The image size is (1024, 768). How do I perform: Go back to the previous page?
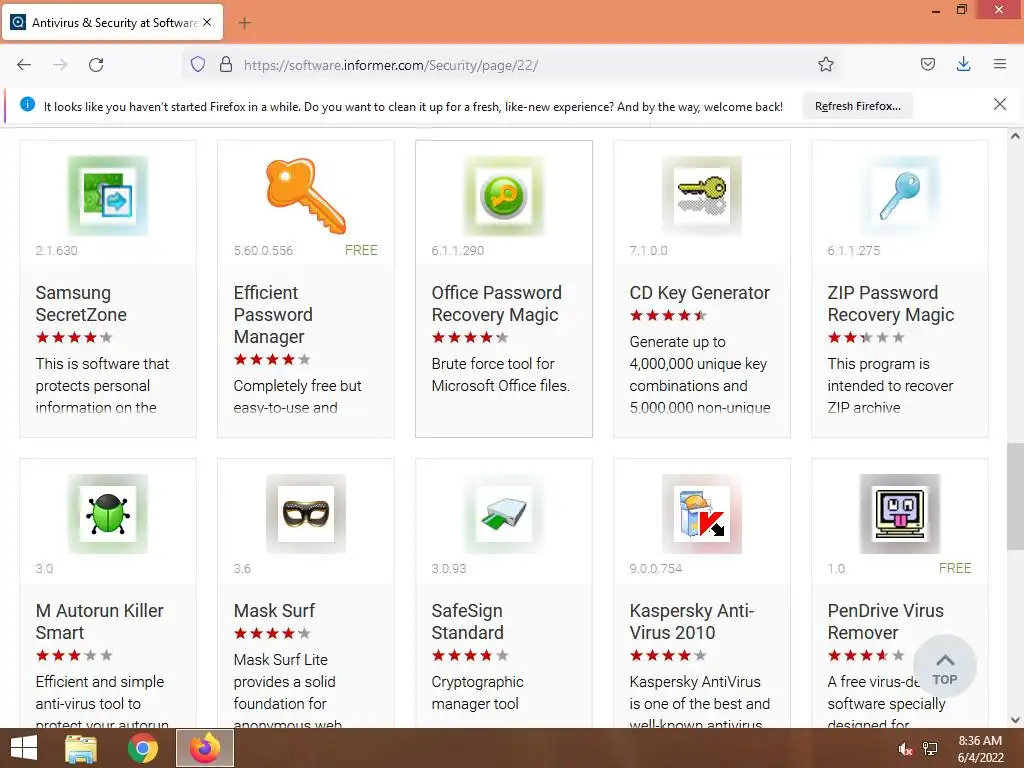point(24,65)
